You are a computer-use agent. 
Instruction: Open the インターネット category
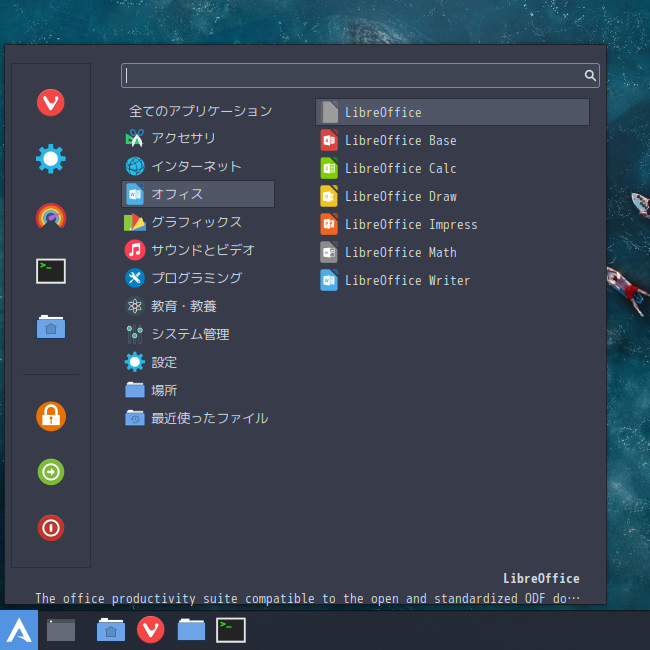(198, 166)
